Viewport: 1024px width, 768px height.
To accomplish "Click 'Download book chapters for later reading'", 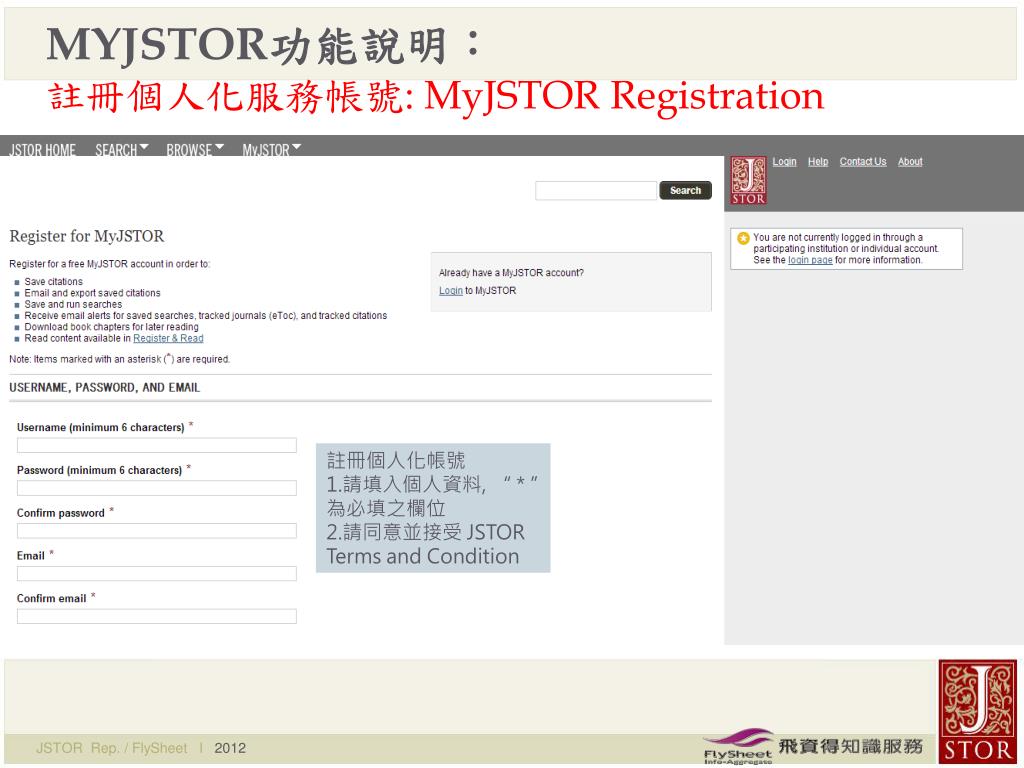I will (112, 327).
